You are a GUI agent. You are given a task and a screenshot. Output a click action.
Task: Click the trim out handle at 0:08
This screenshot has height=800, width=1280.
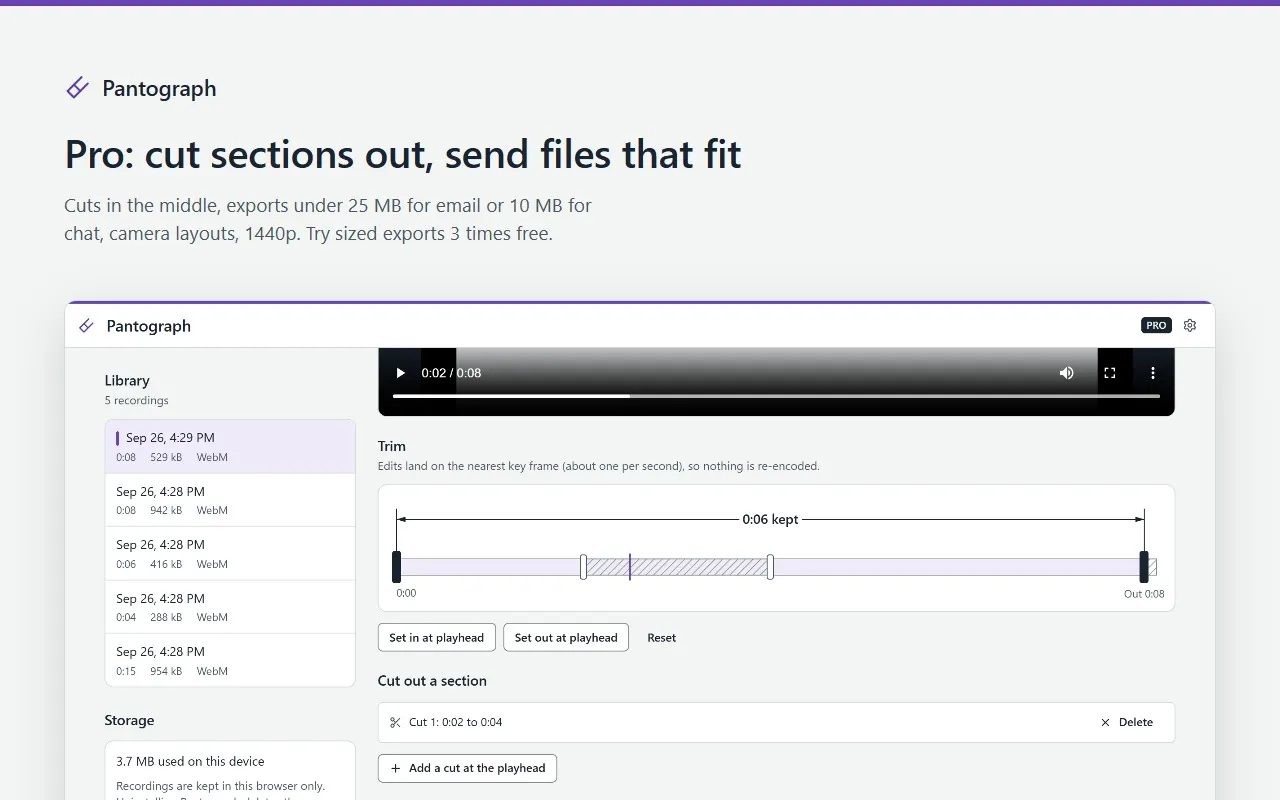[1144, 567]
